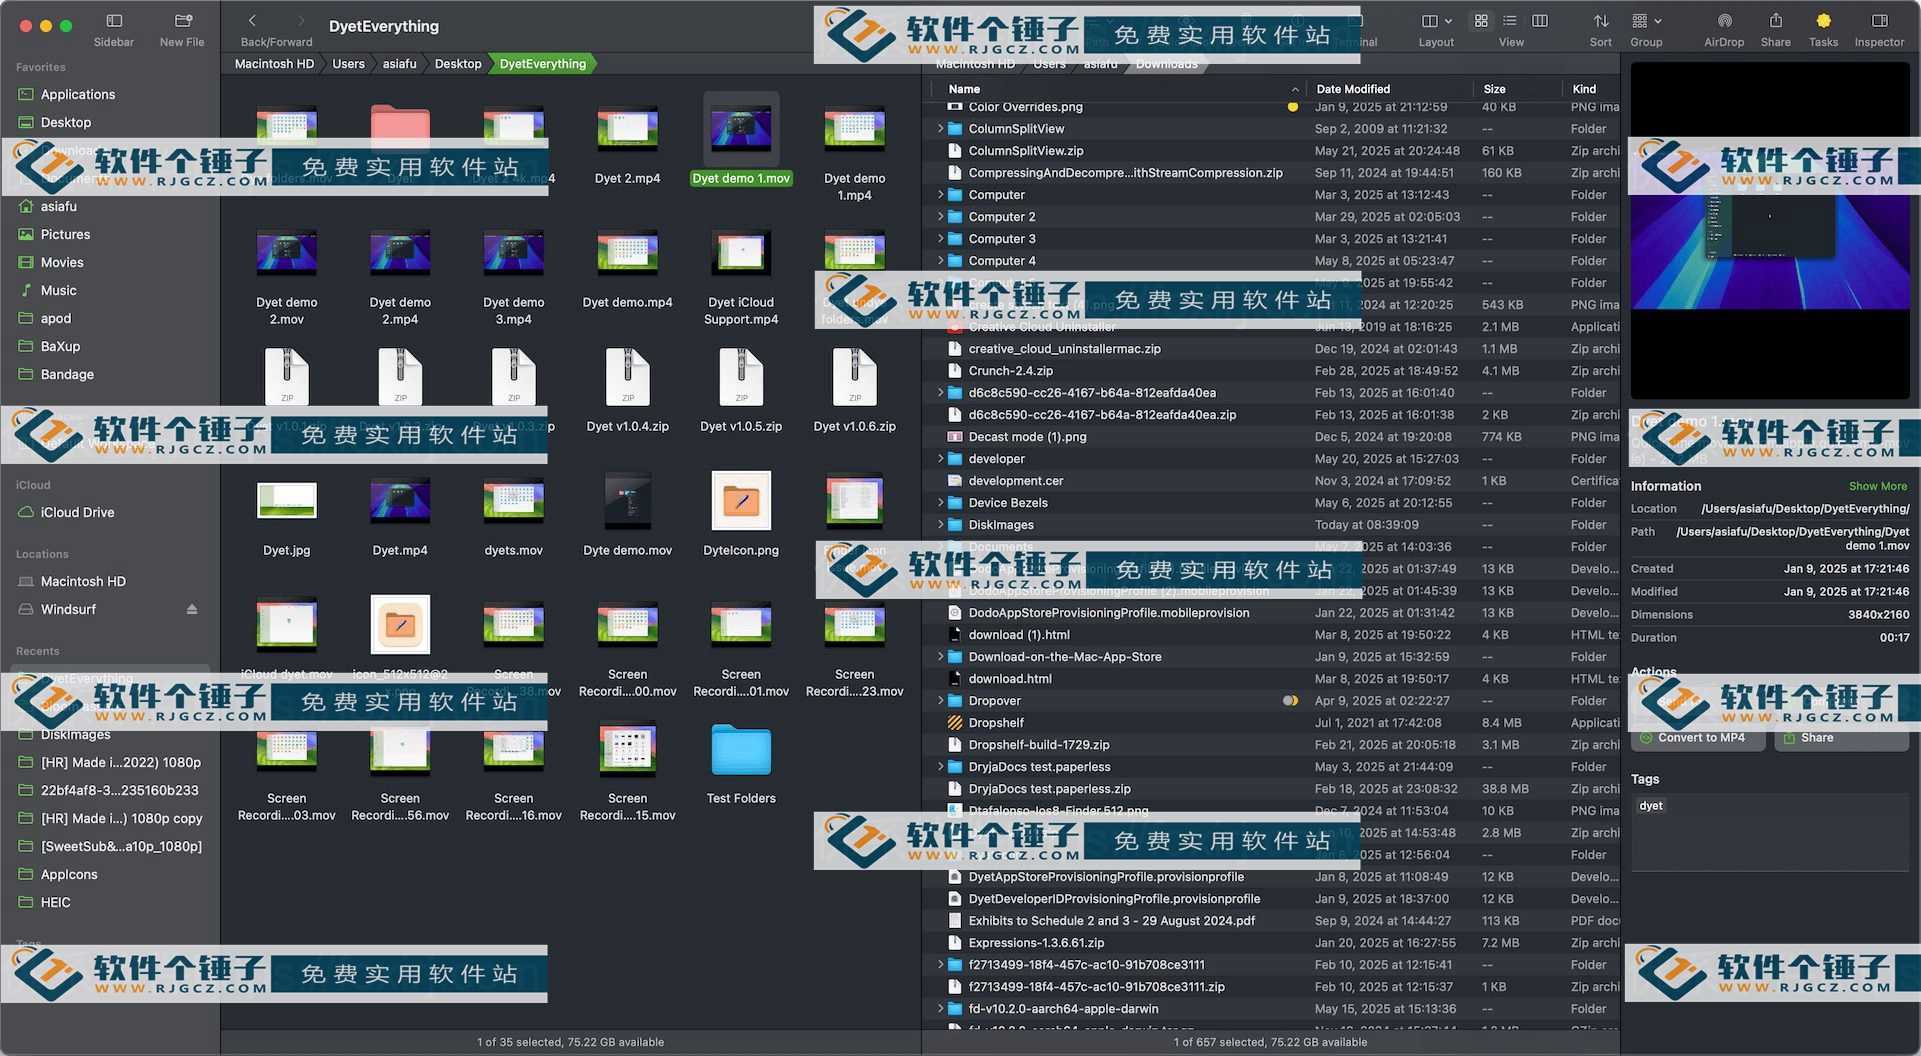Open the Bandage sidebar folder
Image resolution: width=1921 pixels, height=1056 pixels.
pos(67,374)
